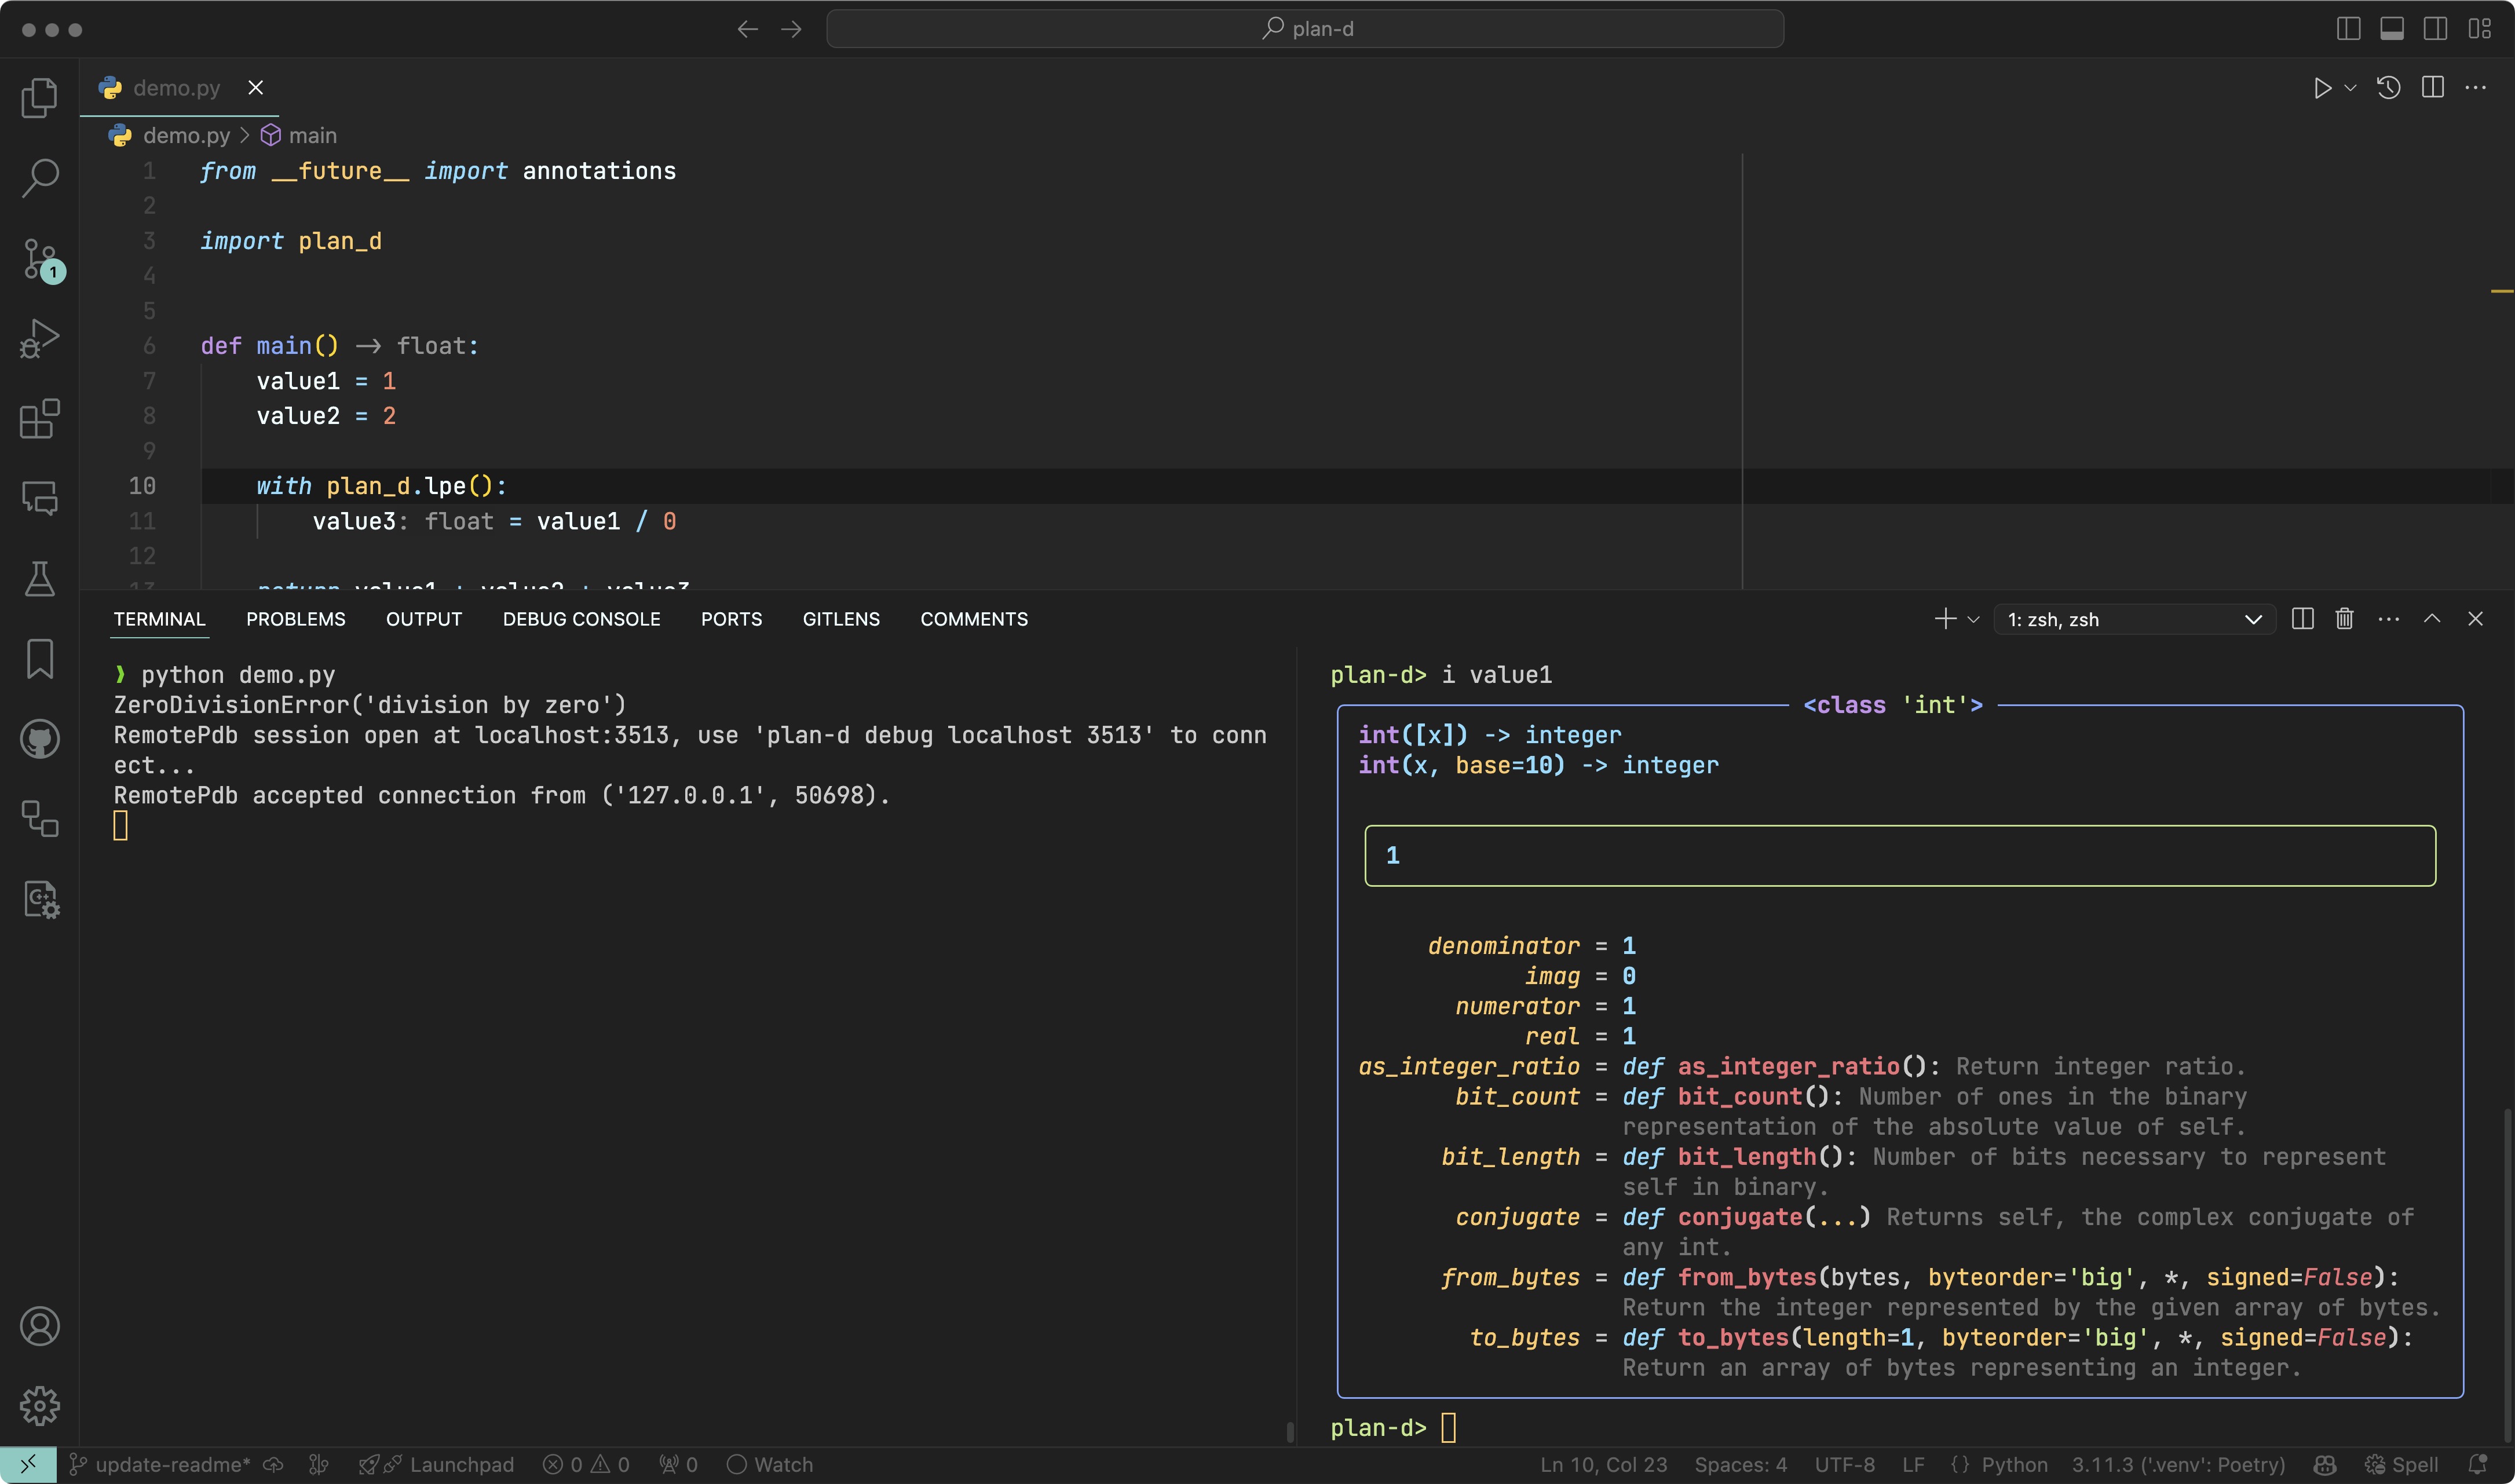Open the Search view
The height and width of the screenshot is (1484, 2515).
click(40, 178)
